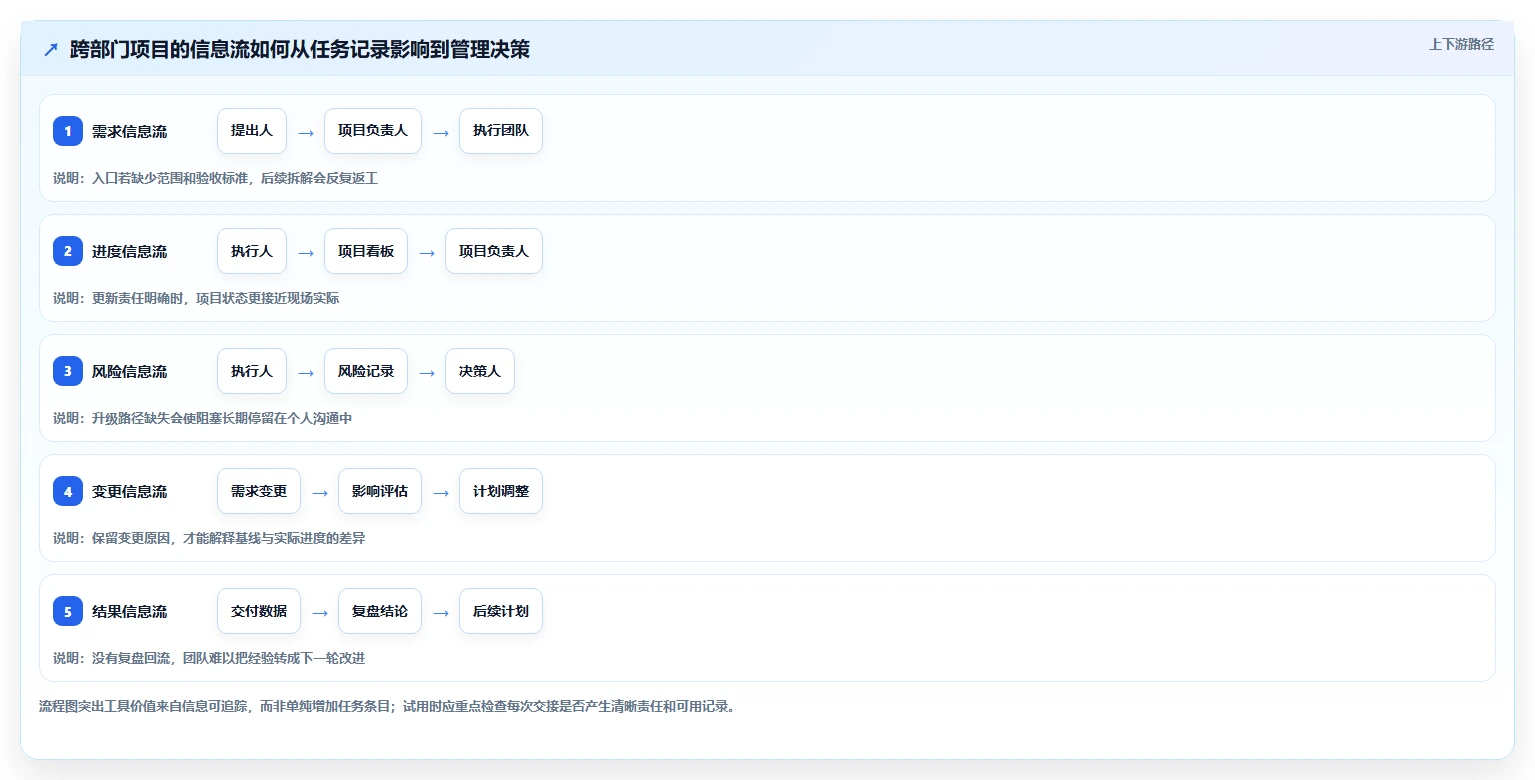Click the note 没有复盘回流，团队难以把经验转成下一轮改进
This screenshot has width=1535, height=780.
pyautogui.click(x=229, y=658)
